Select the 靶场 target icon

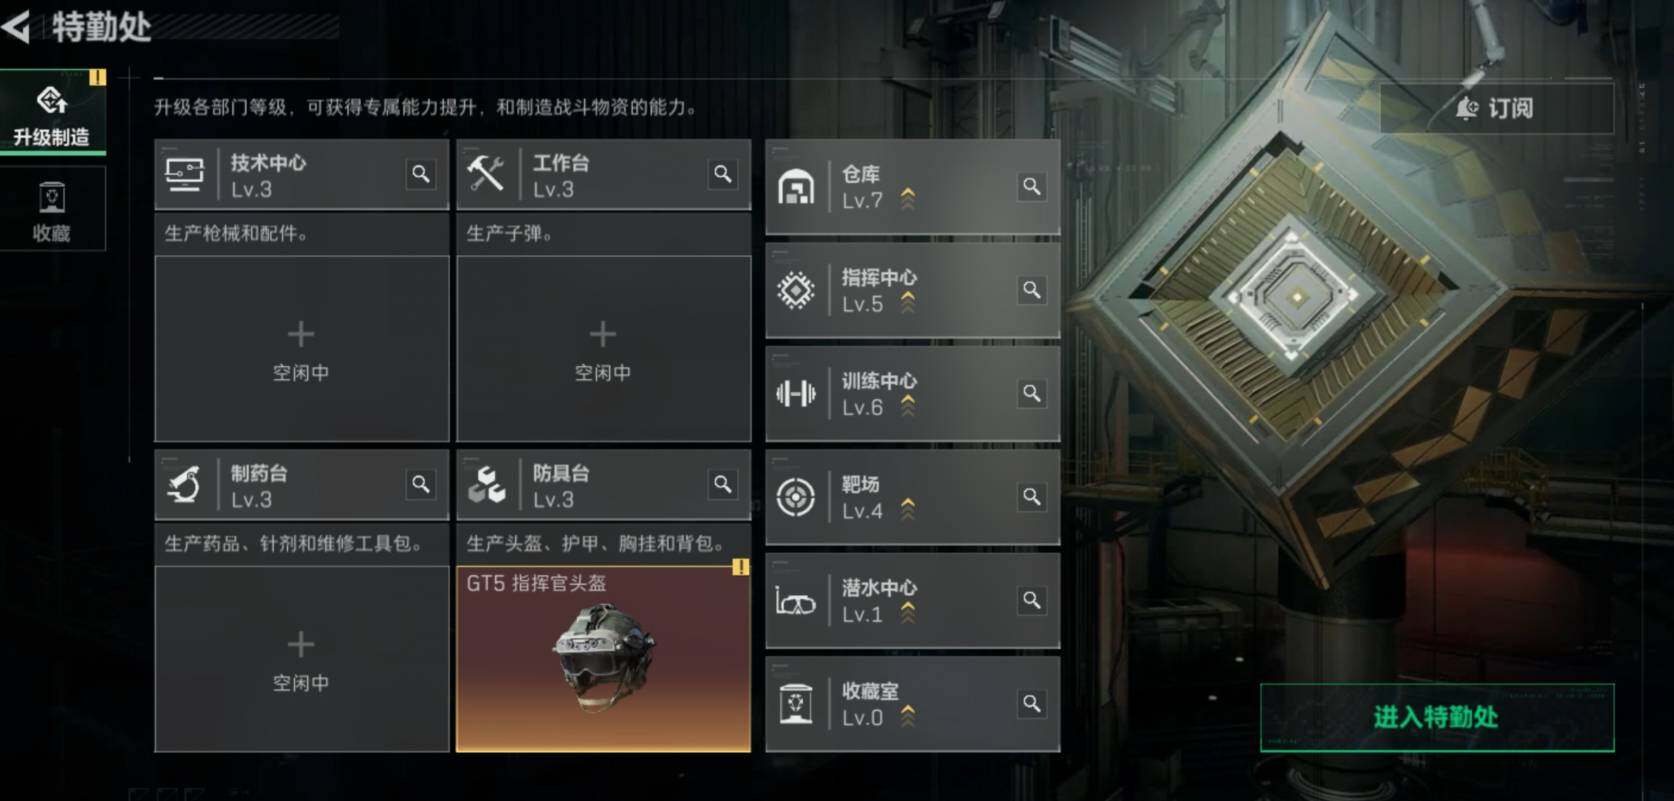coord(796,497)
